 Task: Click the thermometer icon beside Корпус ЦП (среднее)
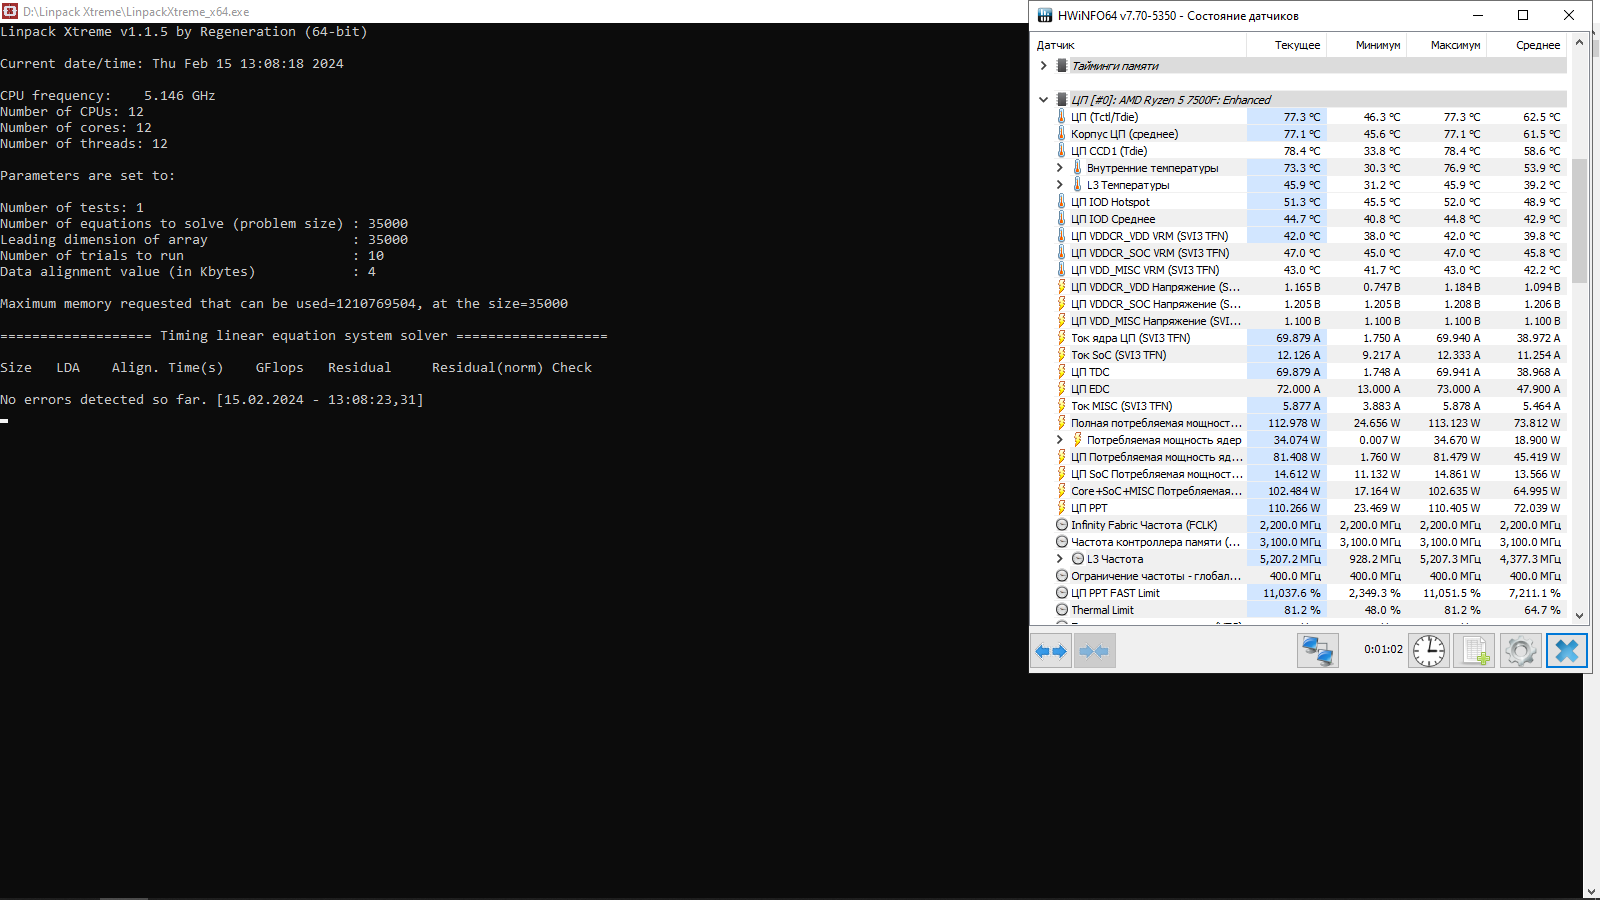[1062, 134]
